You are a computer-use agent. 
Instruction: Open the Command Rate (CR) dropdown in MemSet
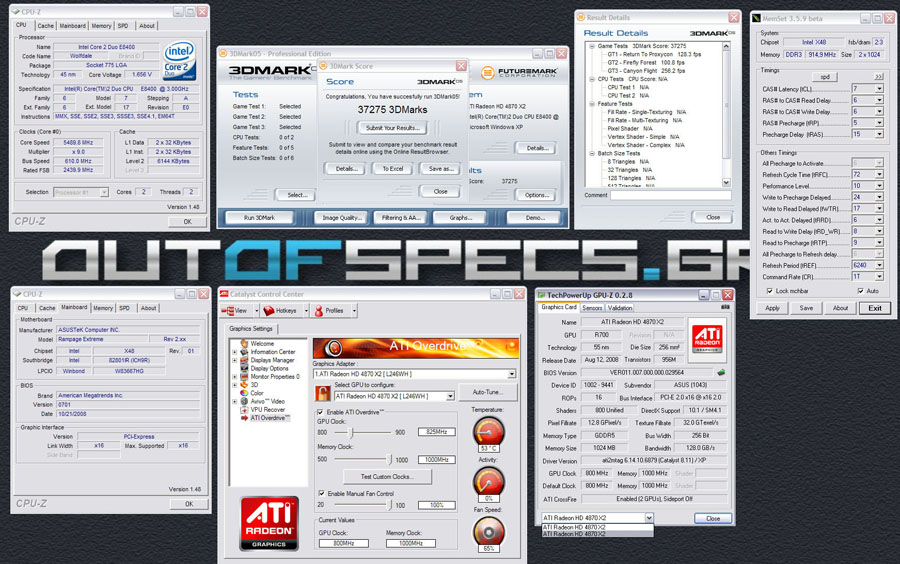point(879,277)
